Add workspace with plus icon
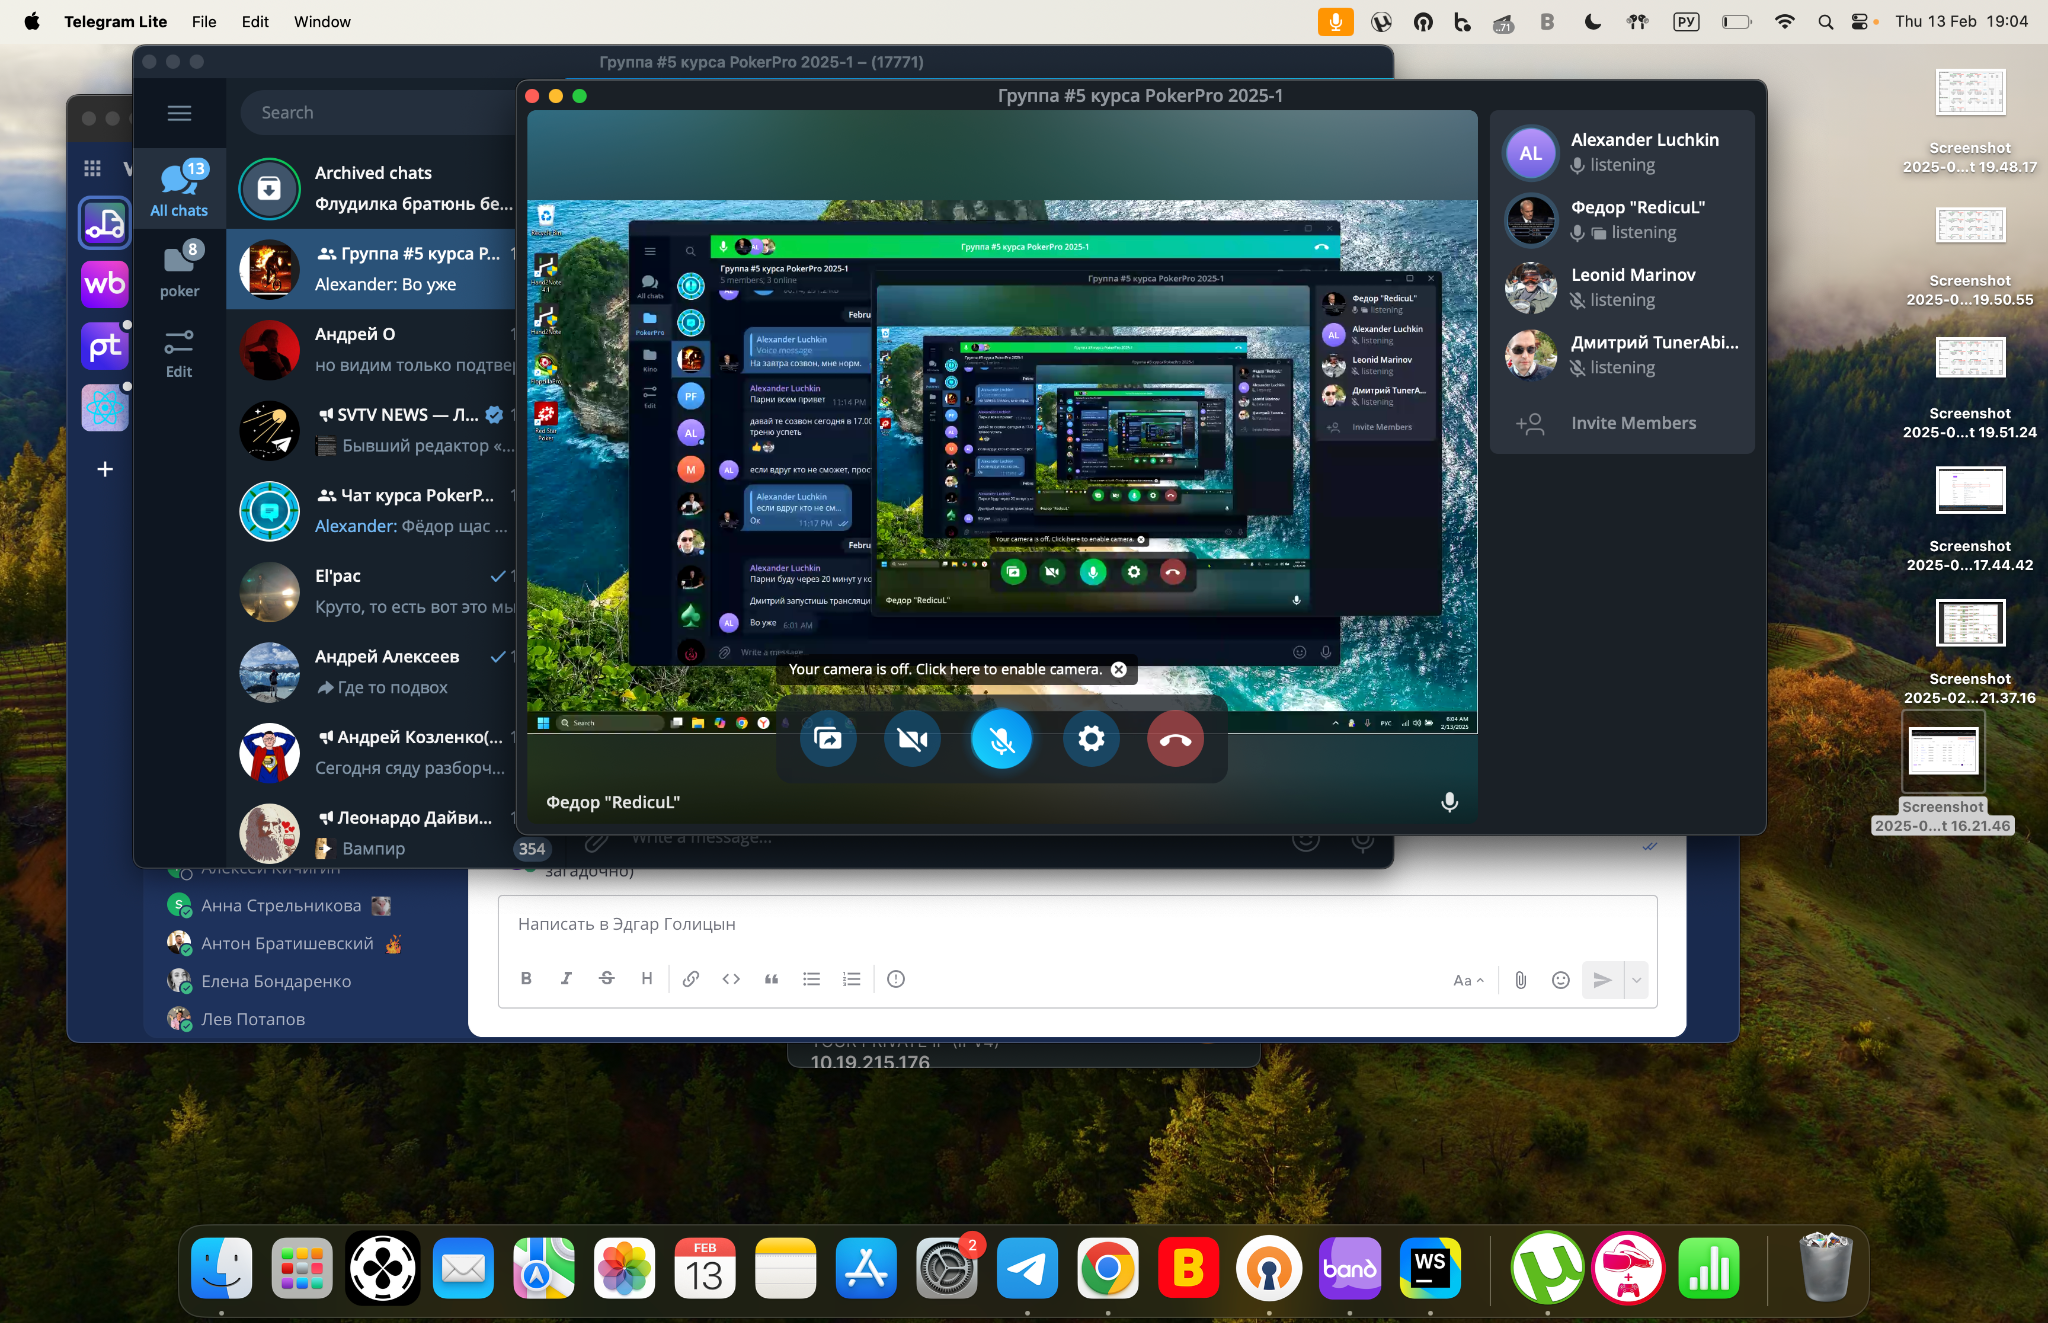2048x1323 pixels. point(105,469)
